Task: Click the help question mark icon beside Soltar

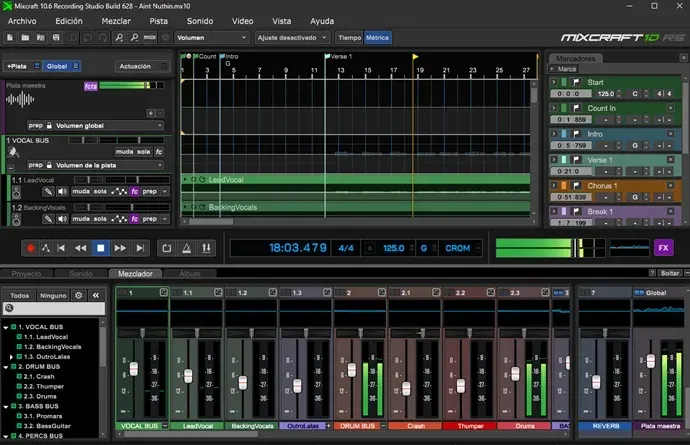Action: 652,273
